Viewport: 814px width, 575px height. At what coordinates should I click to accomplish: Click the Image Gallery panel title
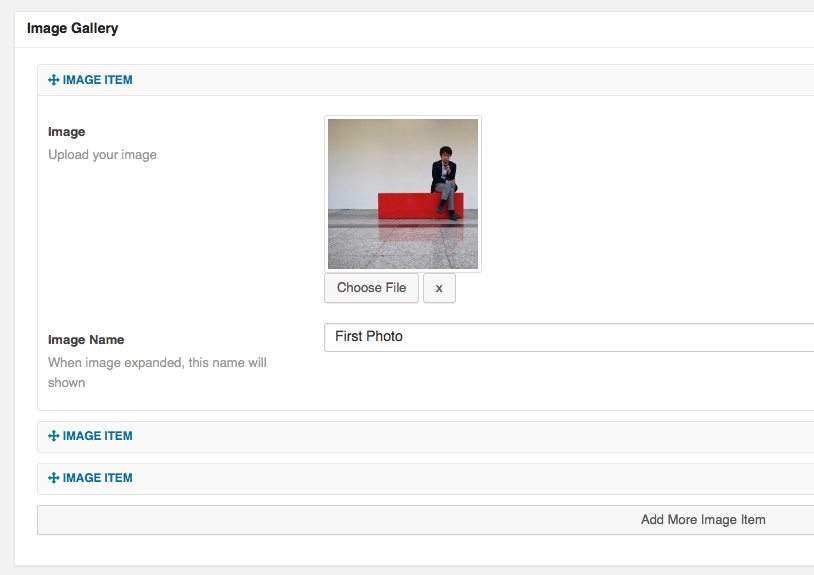click(72, 28)
